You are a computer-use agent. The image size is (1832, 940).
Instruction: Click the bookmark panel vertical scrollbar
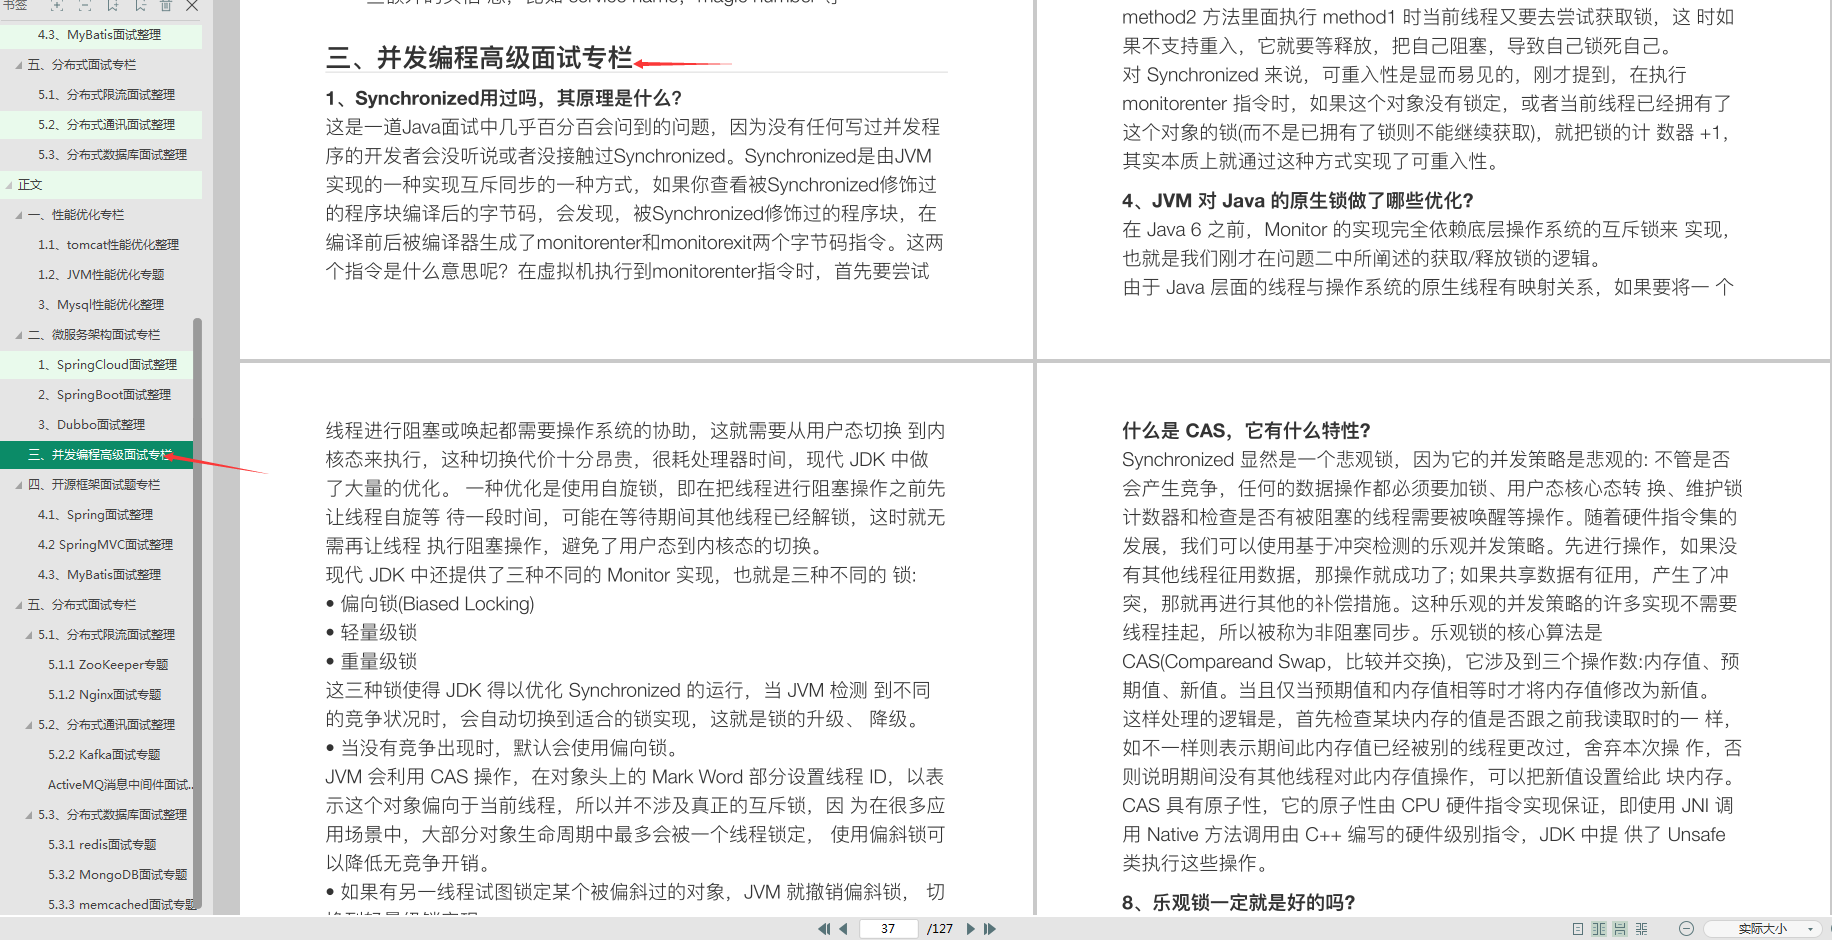pos(197,613)
